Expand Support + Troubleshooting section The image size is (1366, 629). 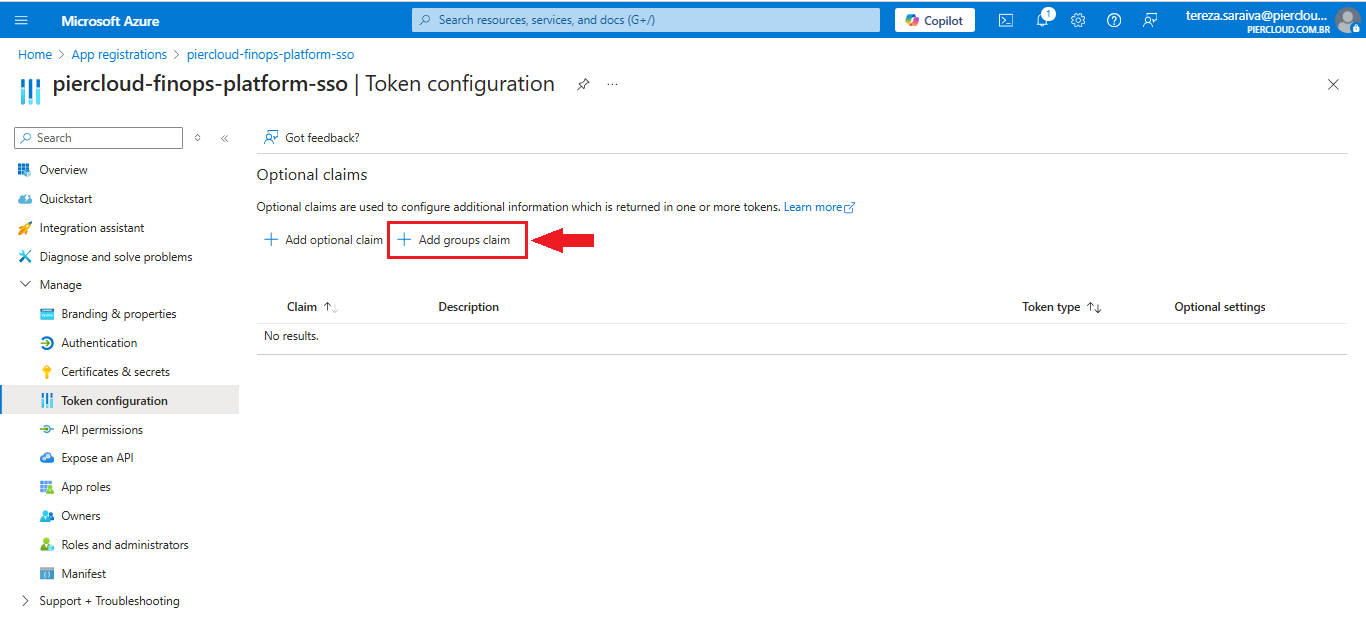pyautogui.click(x=26, y=601)
